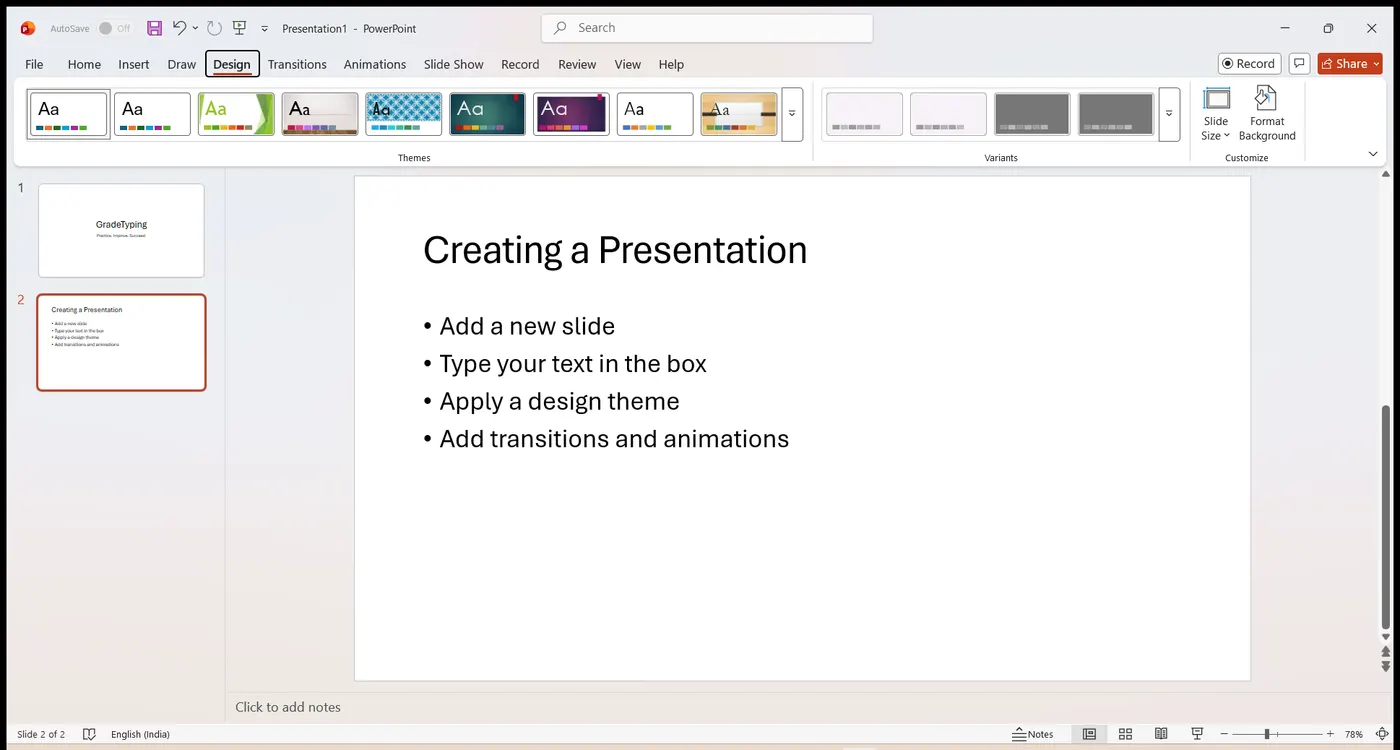Viewport: 1400px width, 750px height.
Task: Click the Record button at top right
Action: coord(1249,63)
